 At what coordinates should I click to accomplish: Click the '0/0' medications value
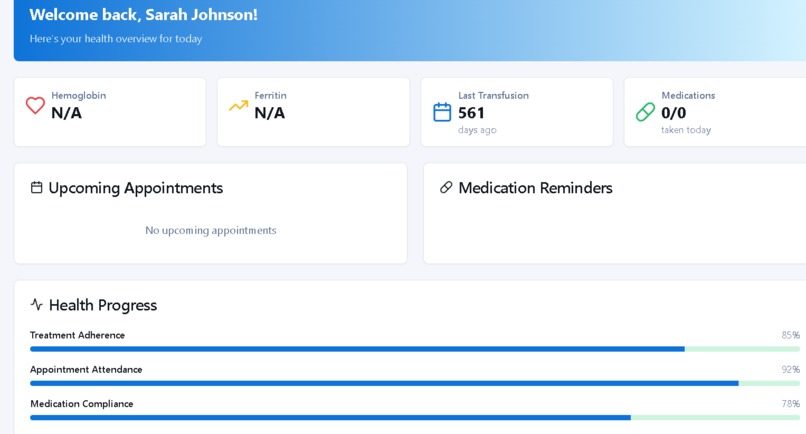tap(673, 113)
